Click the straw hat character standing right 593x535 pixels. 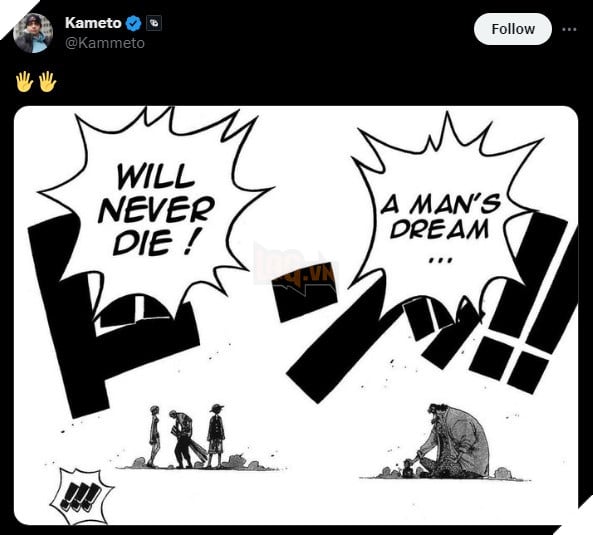(216, 436)
